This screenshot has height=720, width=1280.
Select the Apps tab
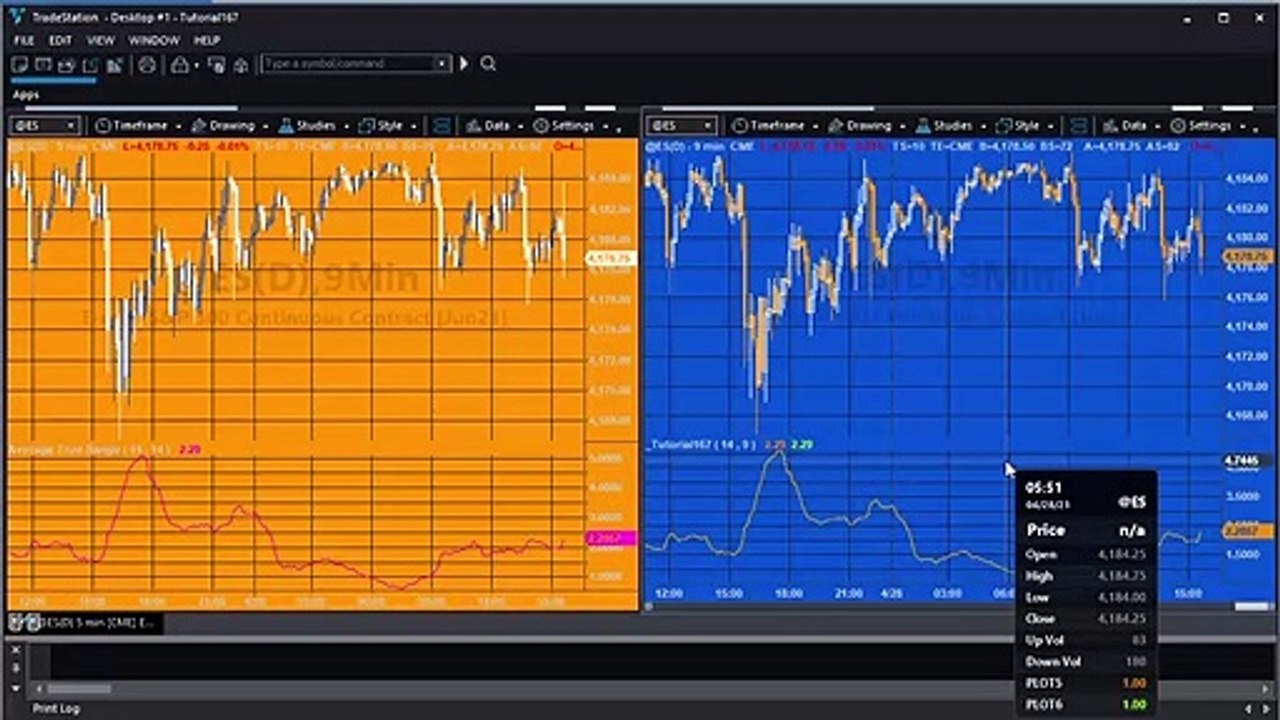(26, 95)
